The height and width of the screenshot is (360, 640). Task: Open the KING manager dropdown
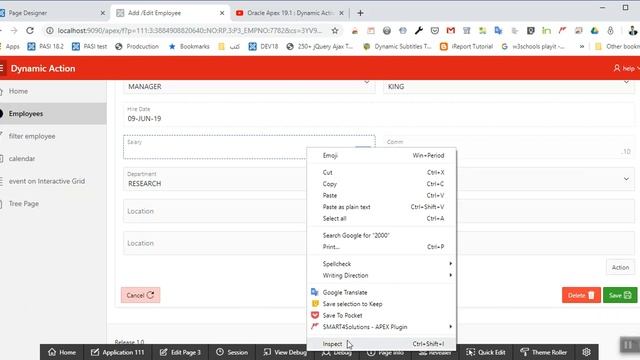[509, 86]
